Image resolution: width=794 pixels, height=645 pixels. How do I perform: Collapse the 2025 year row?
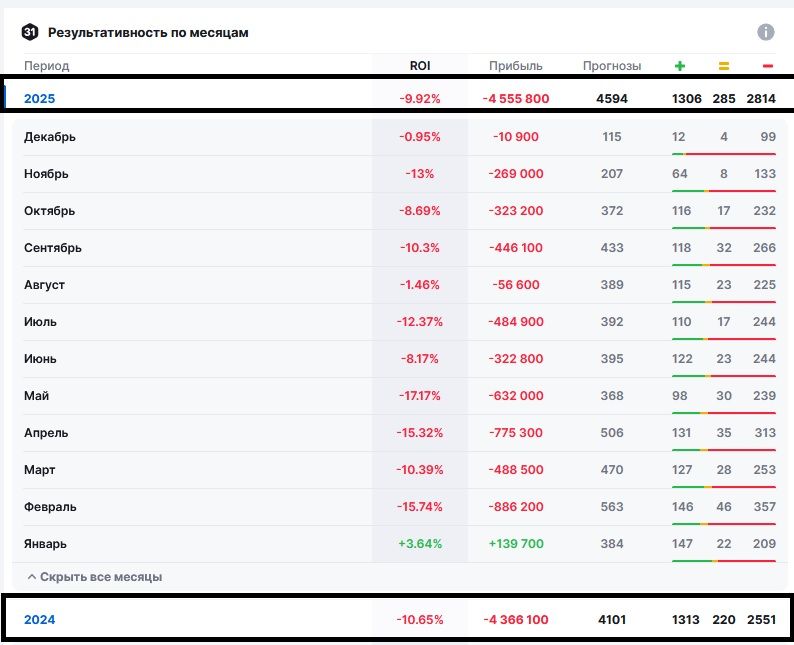pyautogui.click(x=40, y=98)
